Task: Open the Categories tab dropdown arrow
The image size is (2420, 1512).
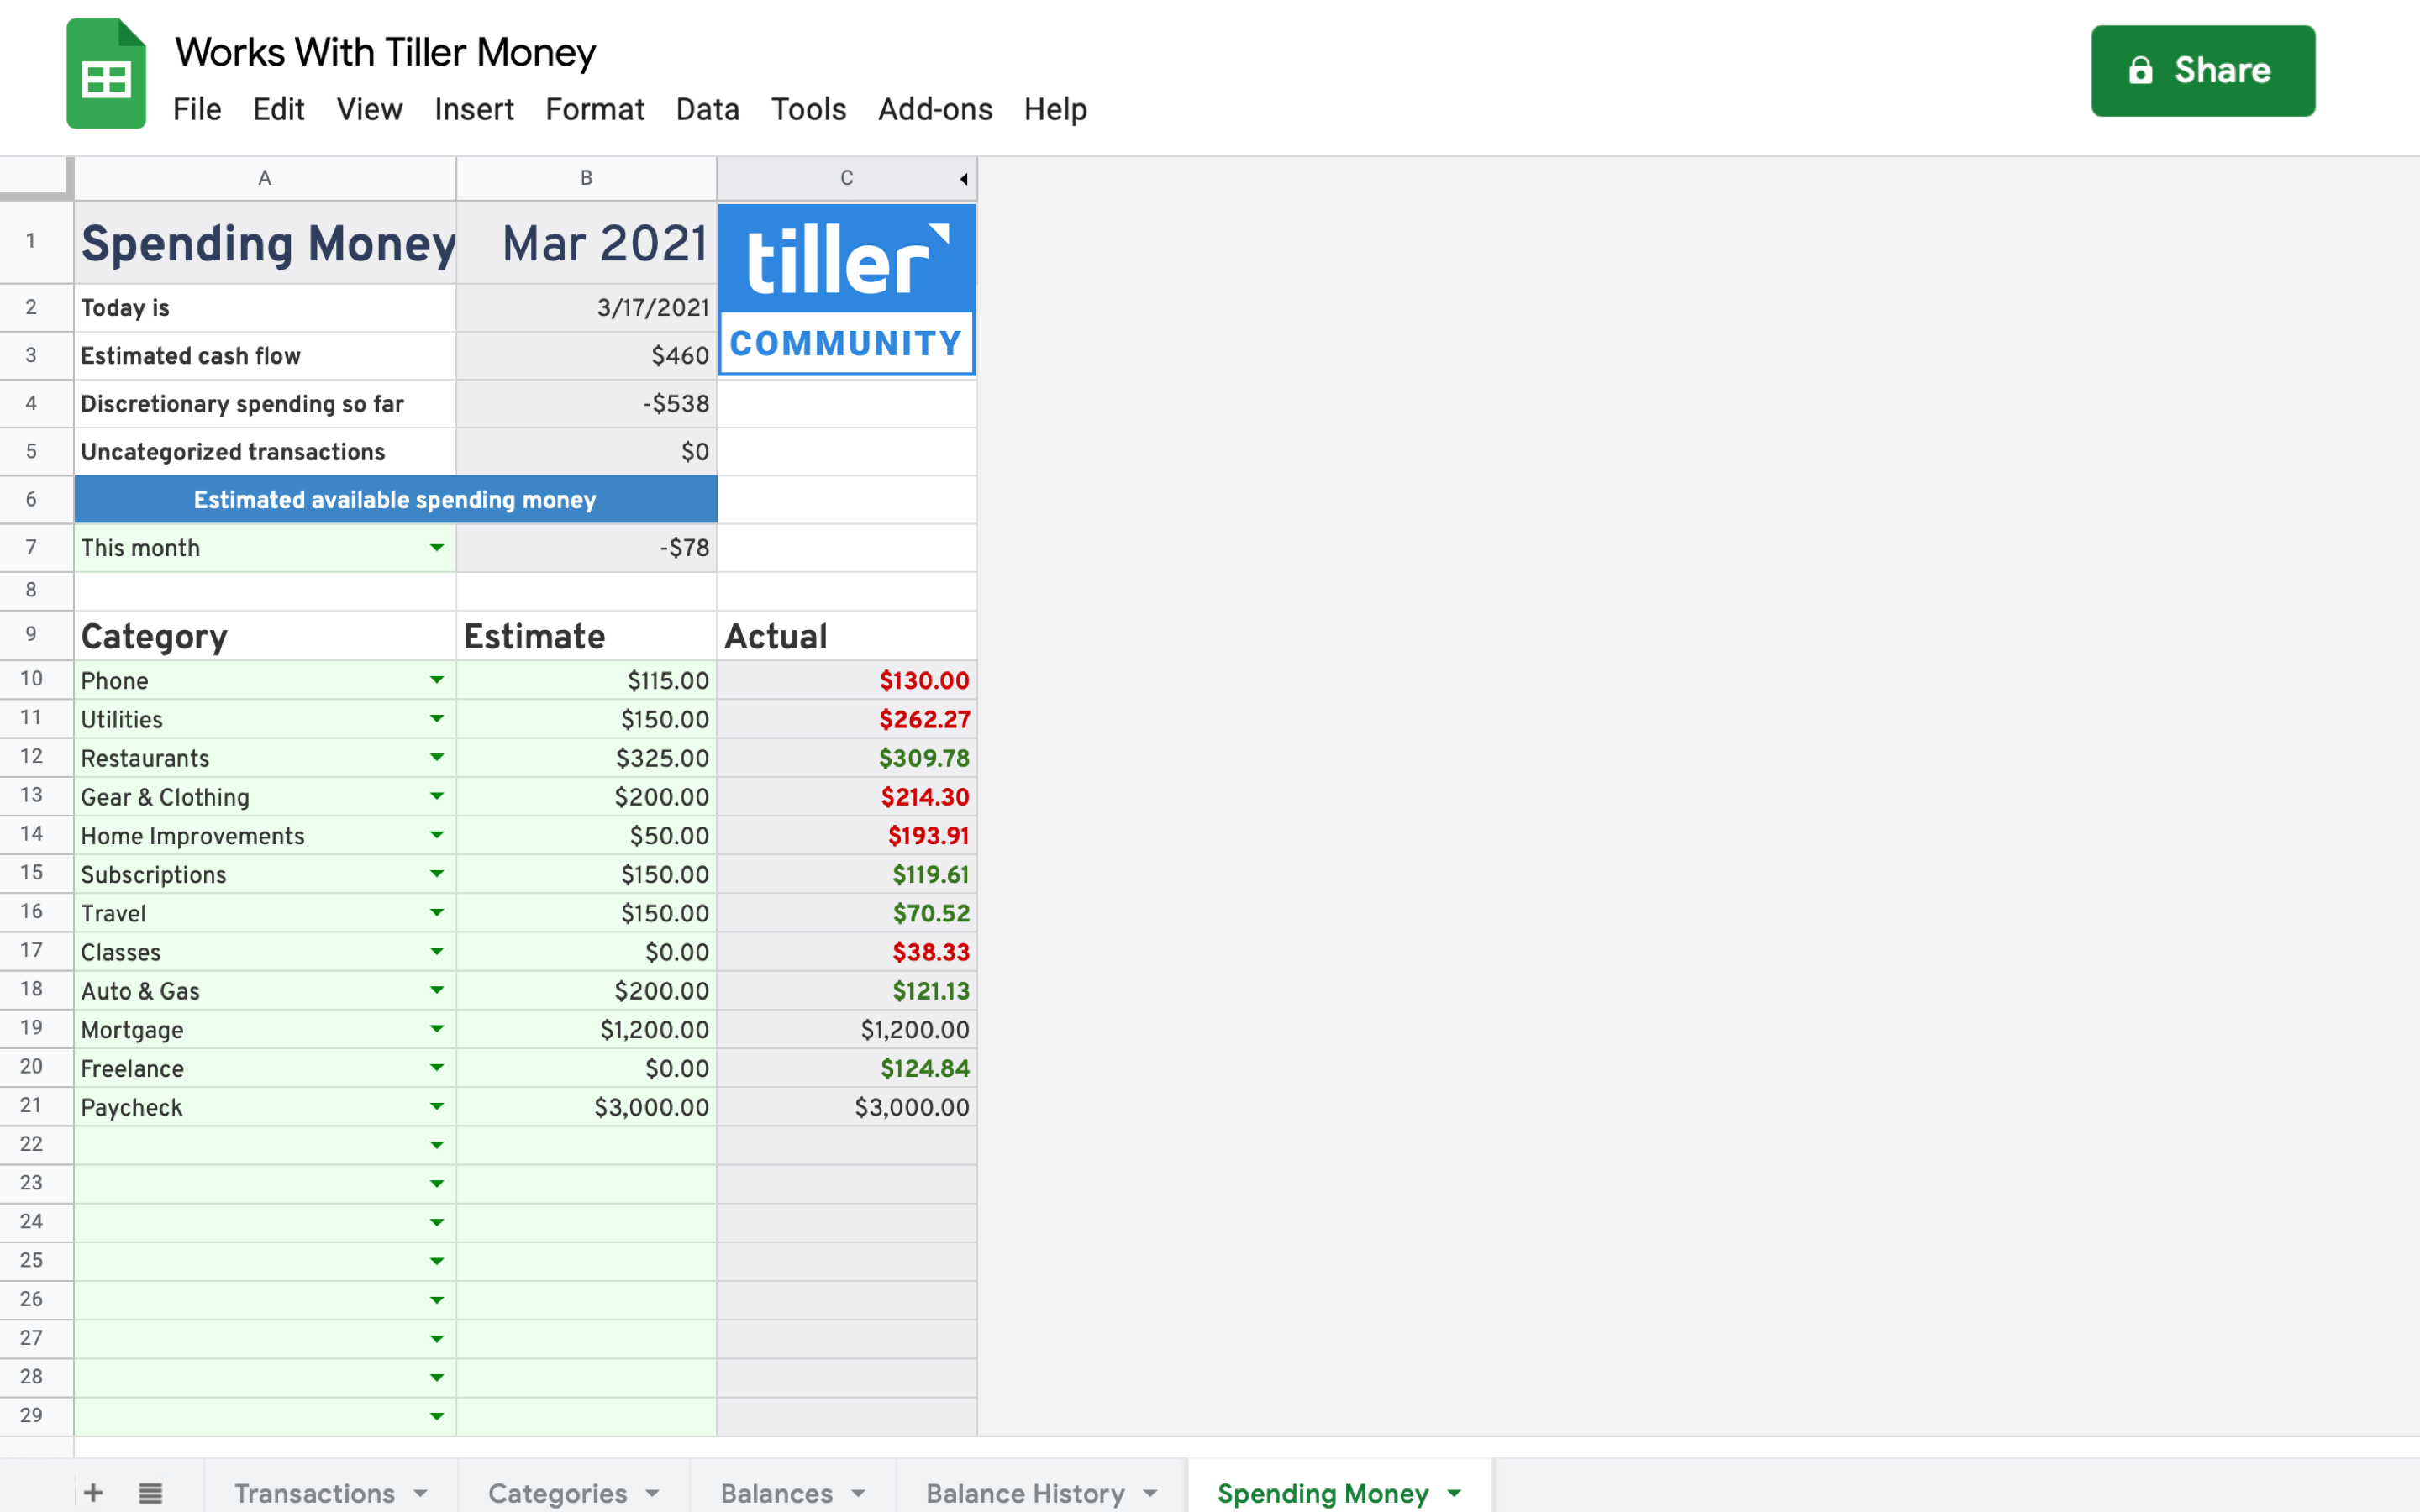Action: click(652, 1493)
